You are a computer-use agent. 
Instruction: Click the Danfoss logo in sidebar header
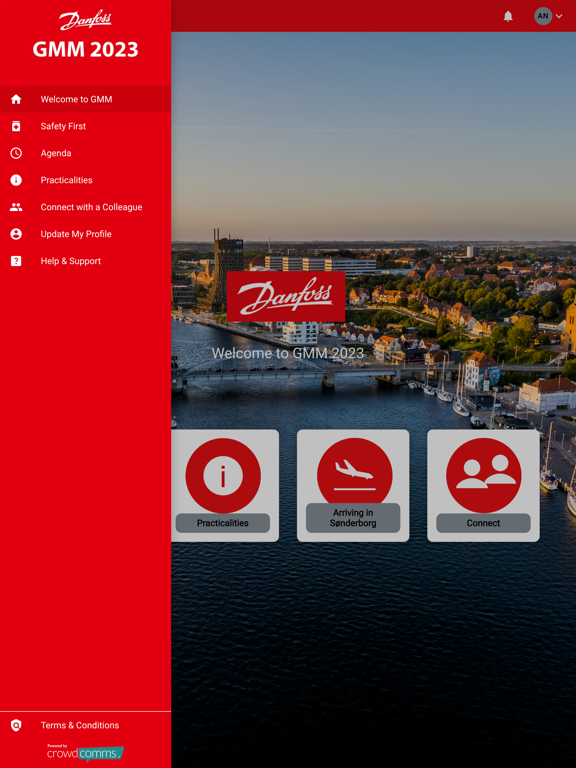click(85, 21)
